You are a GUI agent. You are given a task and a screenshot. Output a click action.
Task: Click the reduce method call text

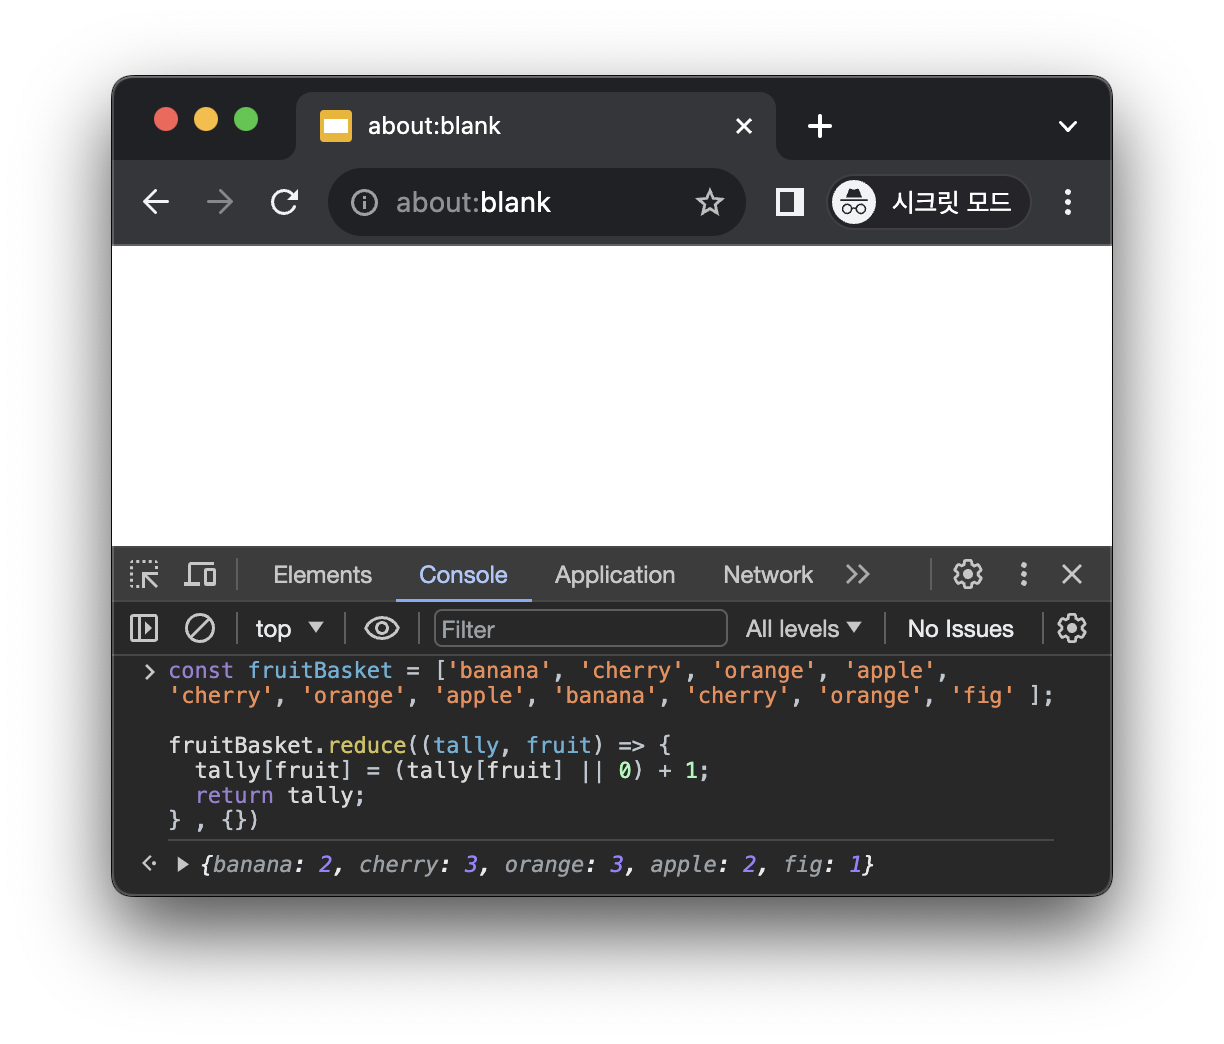point(367,745)
